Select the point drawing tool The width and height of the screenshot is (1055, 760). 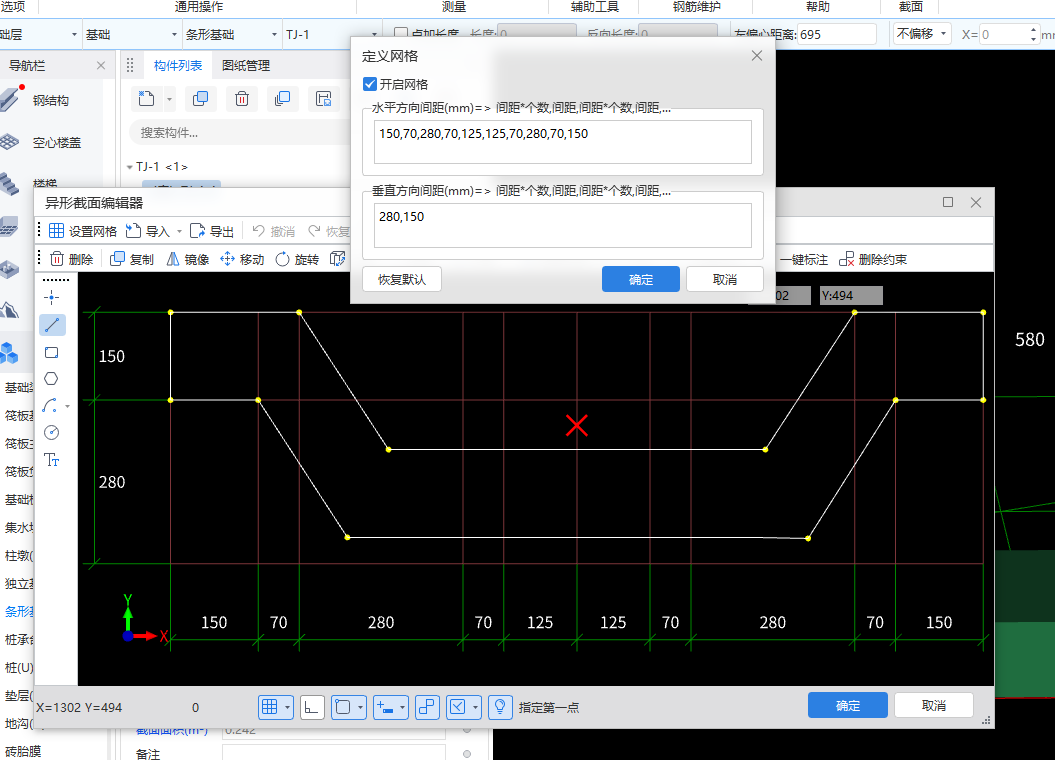52,297
